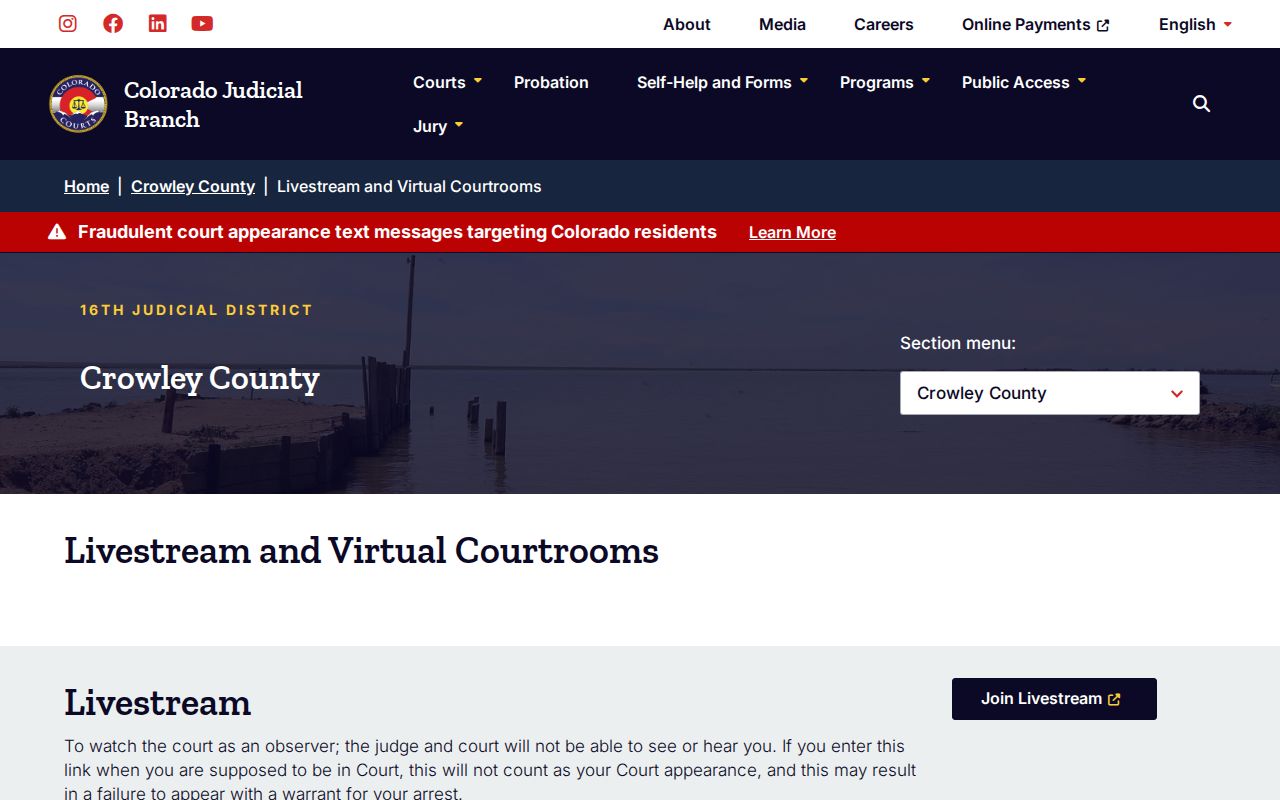This screenshot has height=800, width=1280.
Task: Click the Crowley County banner title
Action: coord(200,378)
